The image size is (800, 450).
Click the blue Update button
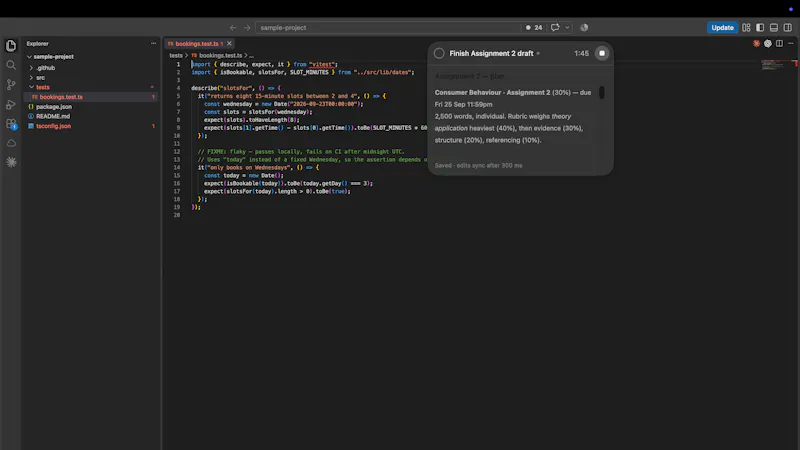point(722,28)
